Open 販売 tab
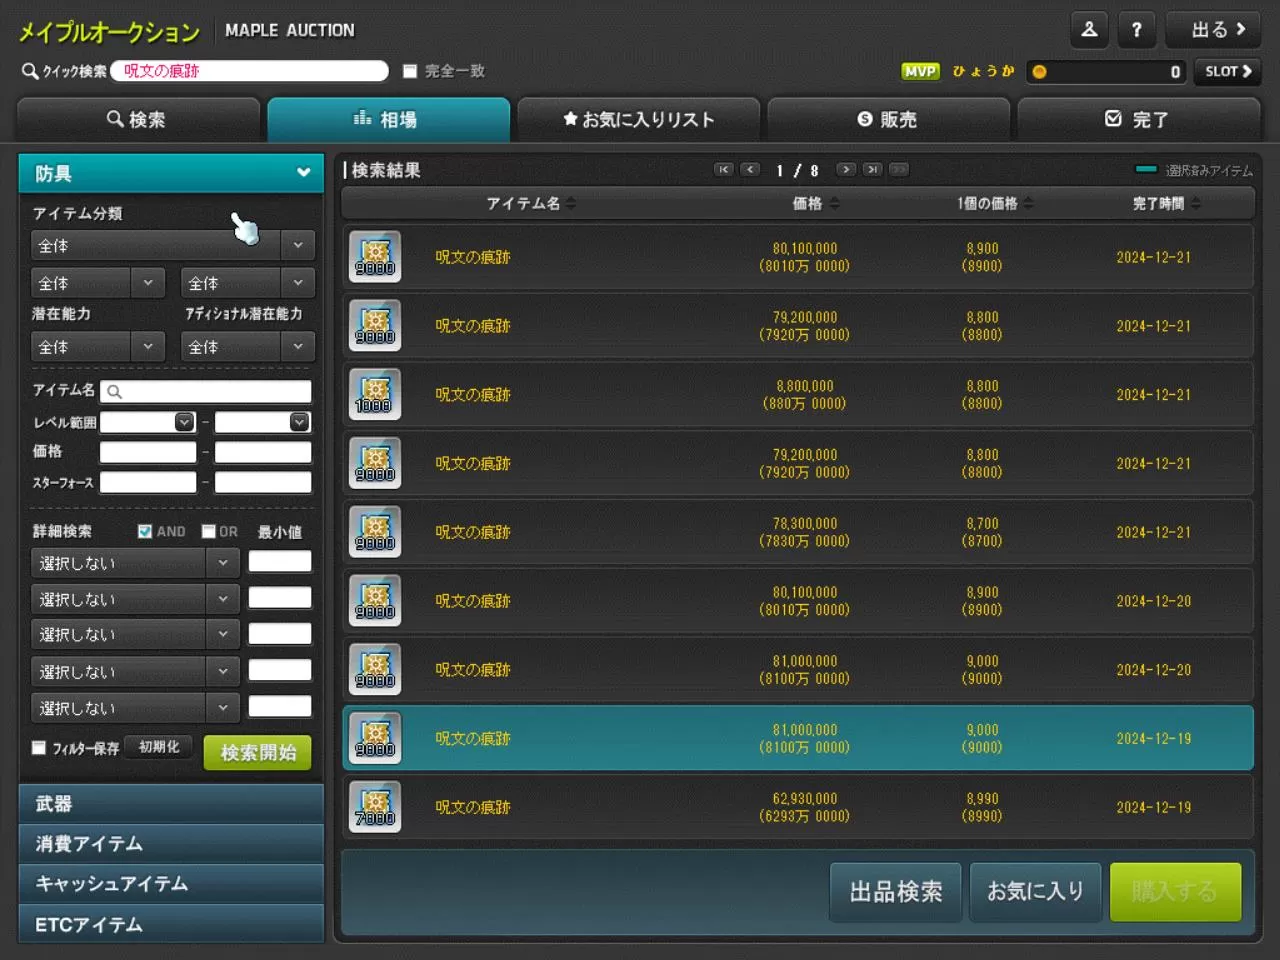This screenshot has width=1280, height=960. [x=888, y=119]
